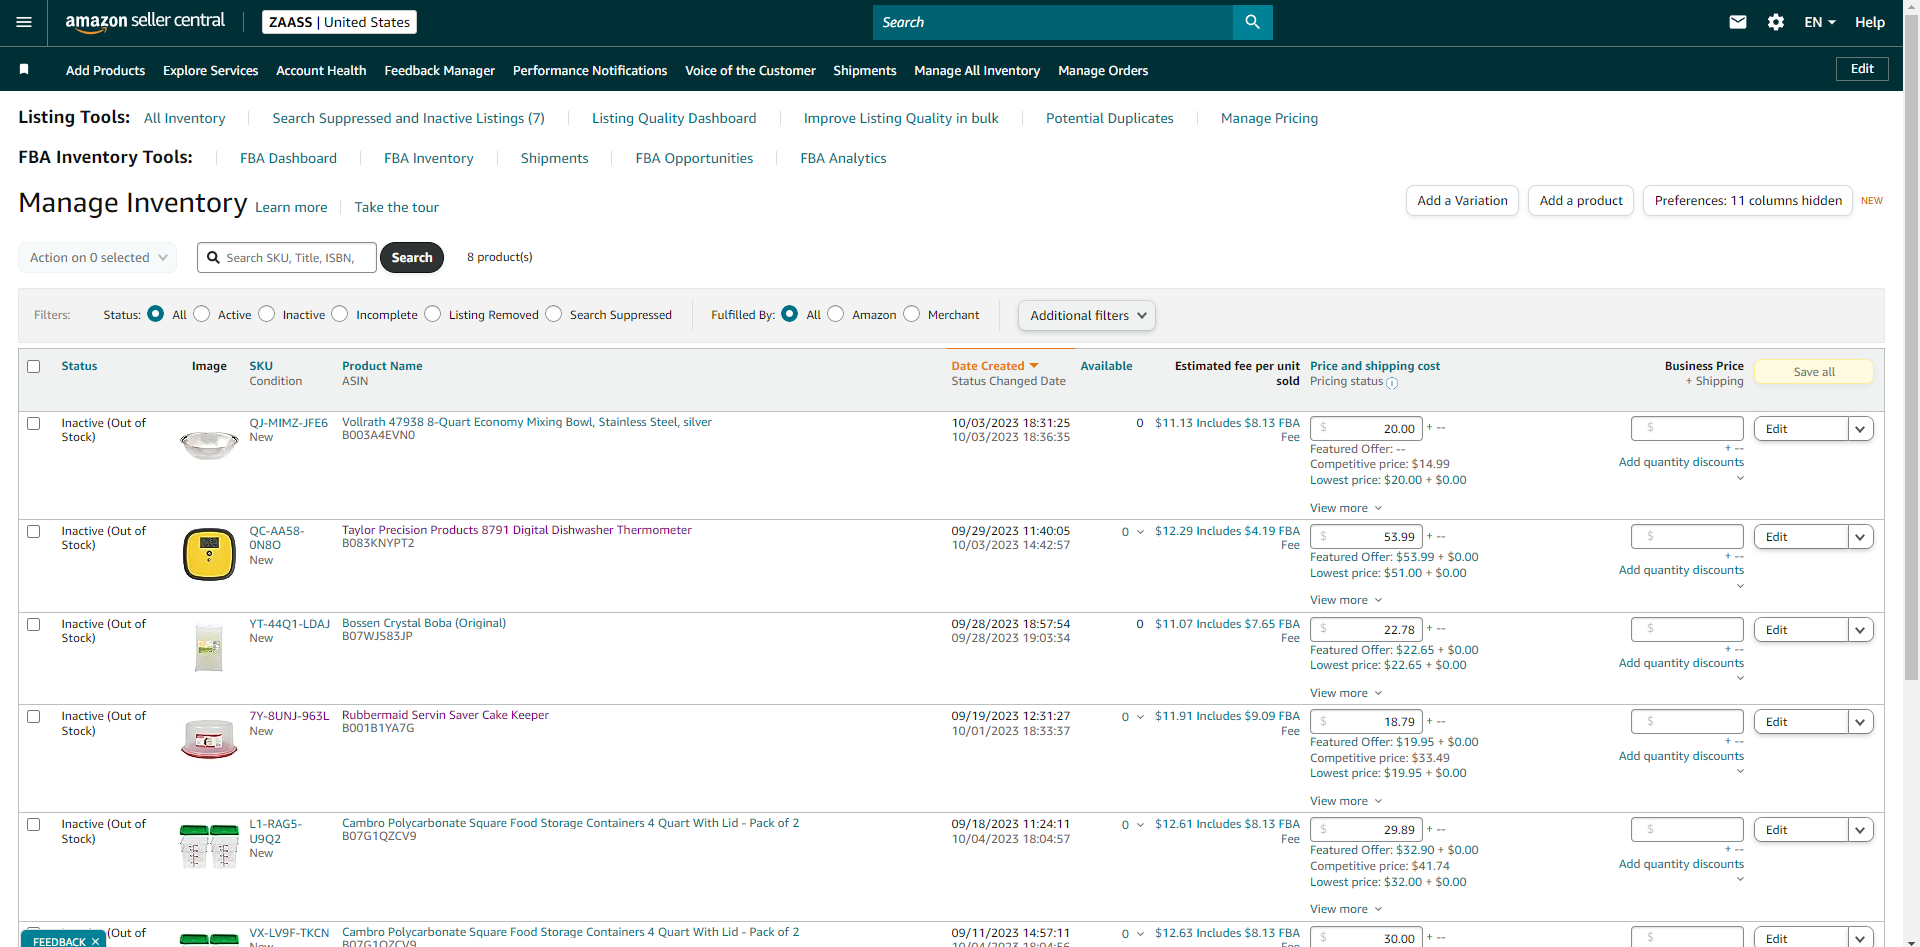Select all products checkbox in header

[34, 366]
